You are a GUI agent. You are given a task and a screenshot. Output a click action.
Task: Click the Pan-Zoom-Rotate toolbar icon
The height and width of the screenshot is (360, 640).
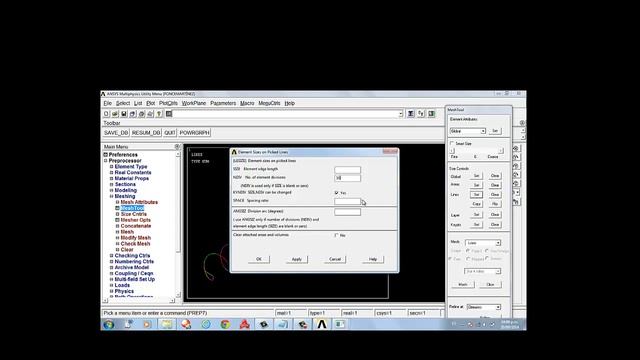133,114
